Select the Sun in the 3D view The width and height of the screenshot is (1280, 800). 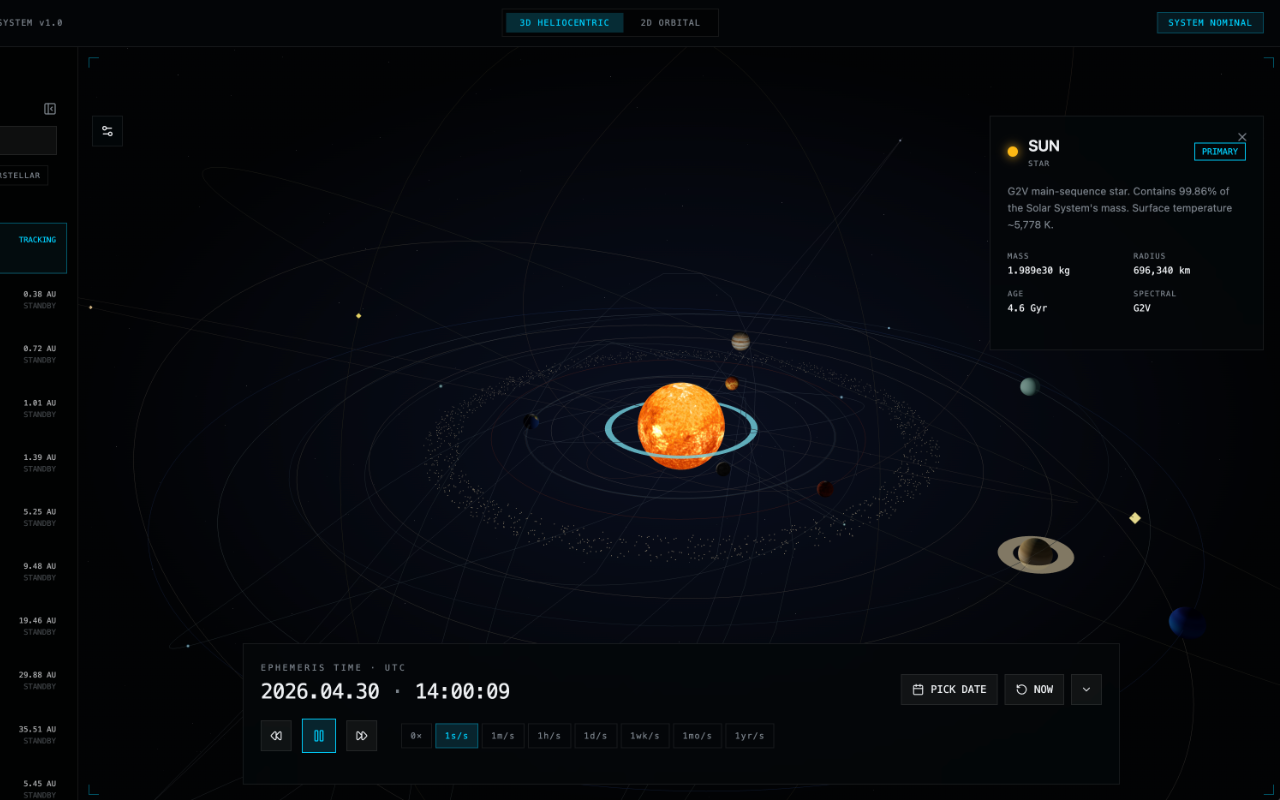(681, 426)
